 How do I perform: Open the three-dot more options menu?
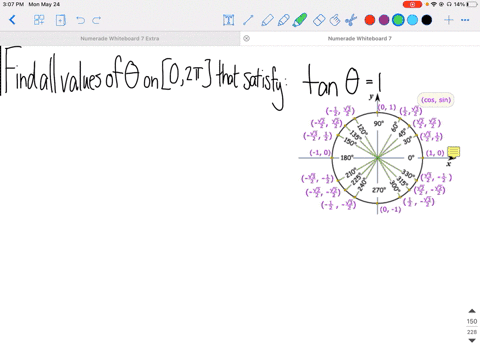[465, 20]
